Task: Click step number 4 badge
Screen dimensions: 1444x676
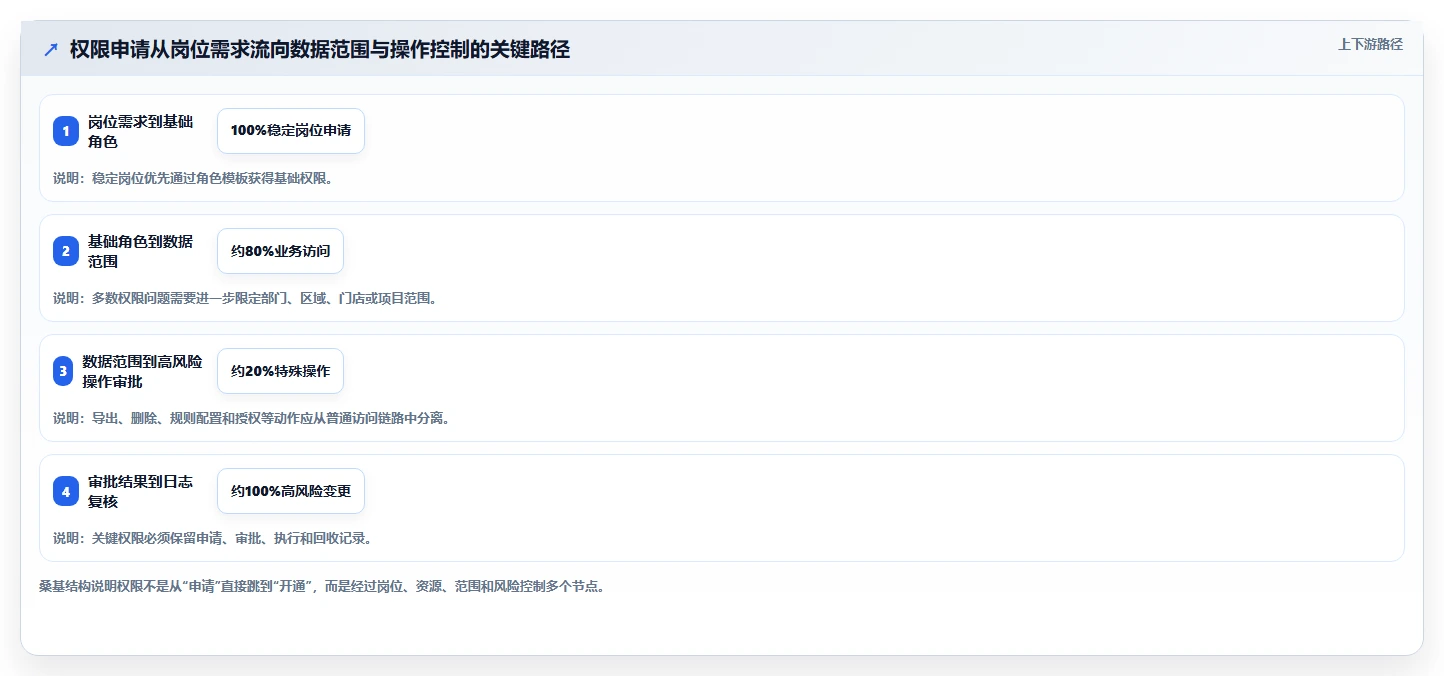Action: (66, 491)
